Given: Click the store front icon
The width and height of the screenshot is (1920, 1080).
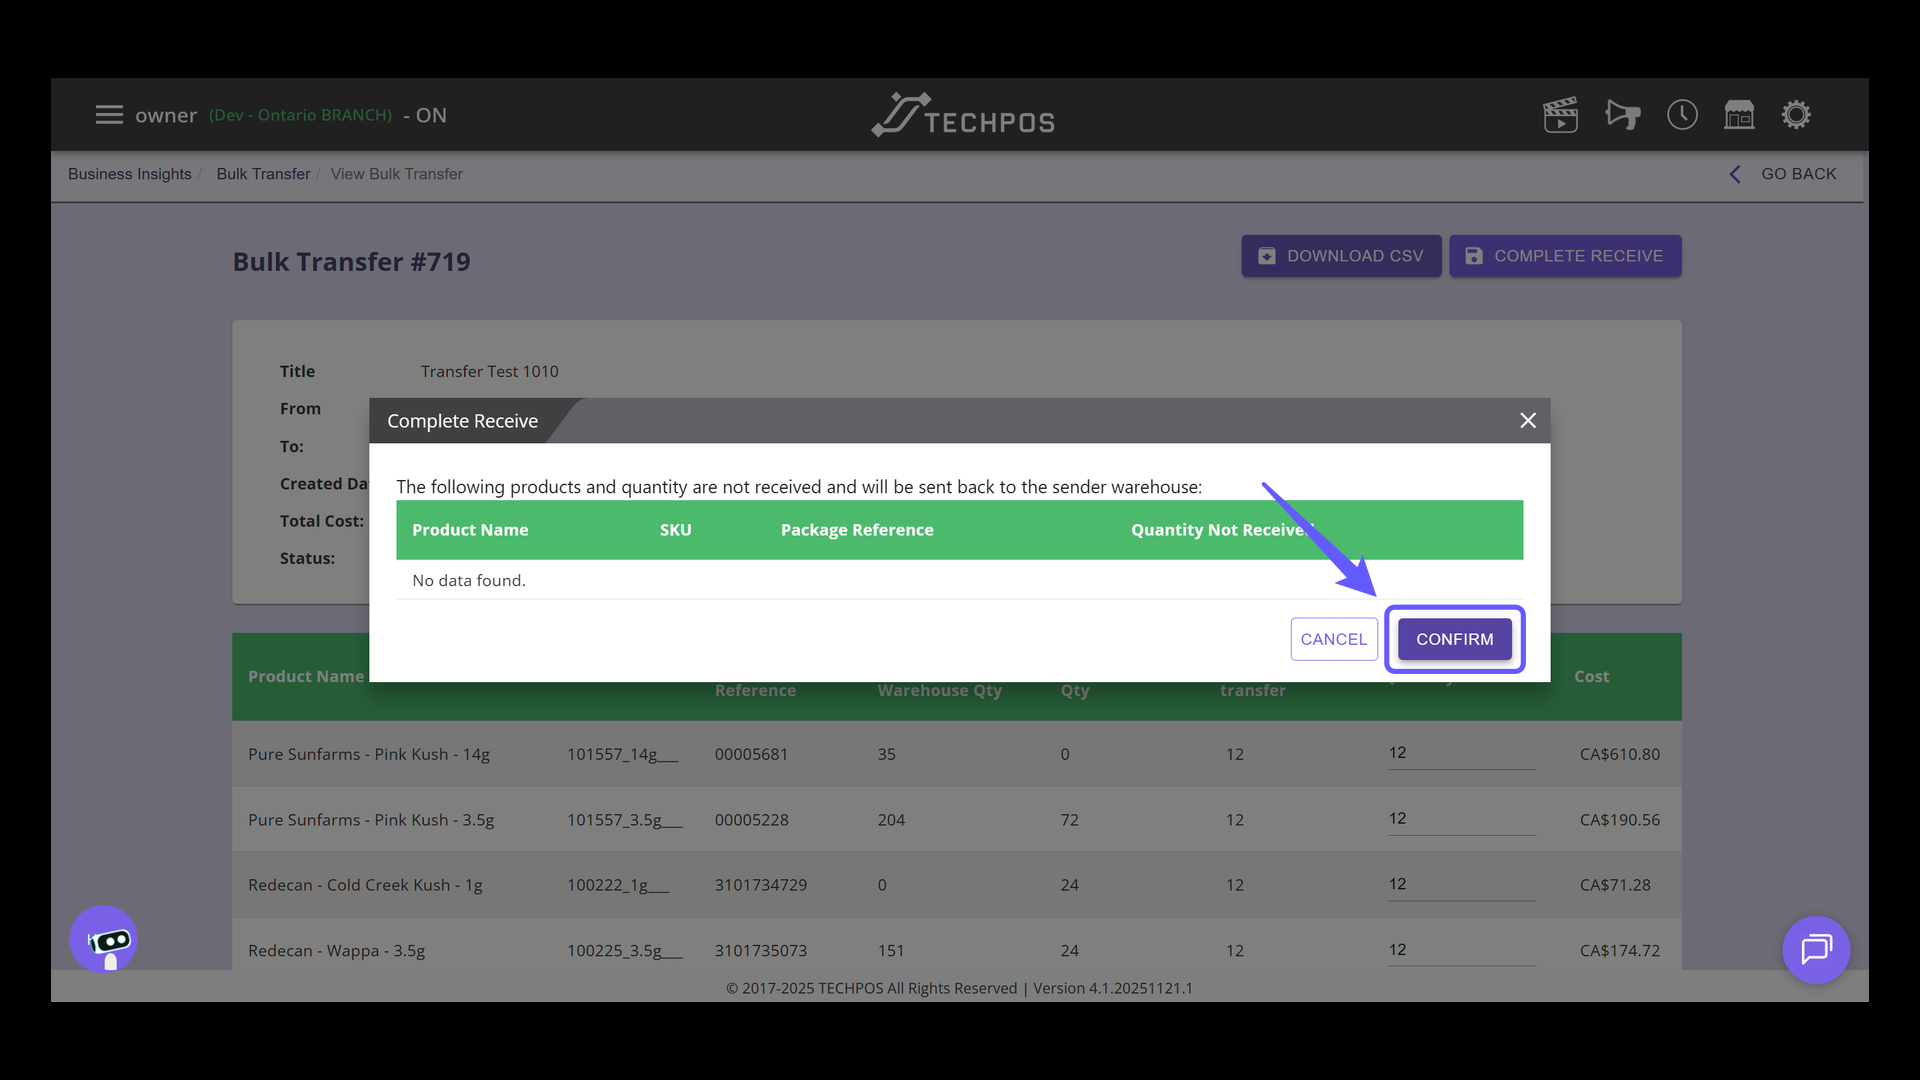Looking at the screenshot, I should click(1739, 115).
